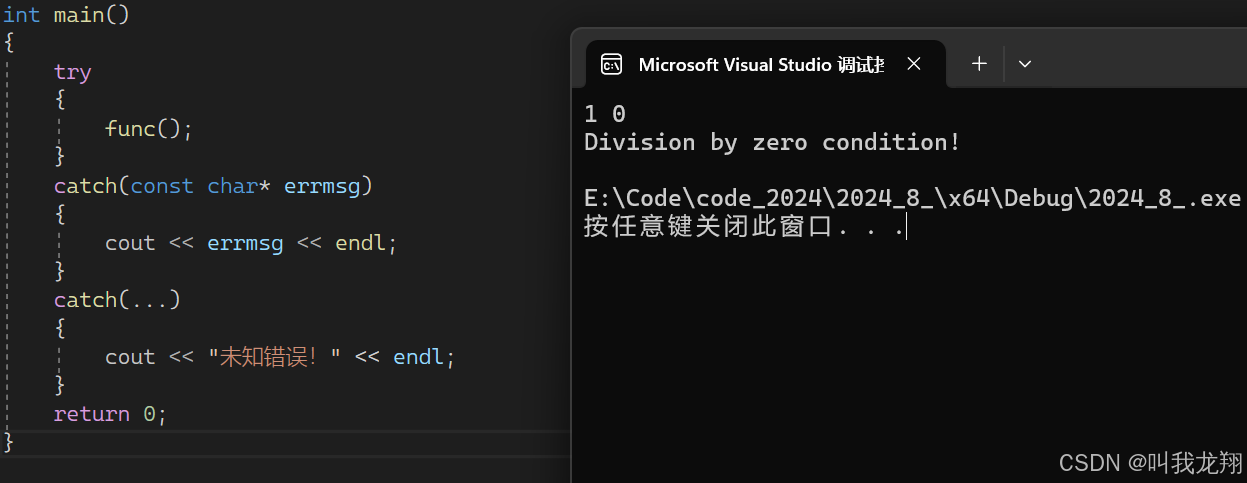Click the press-any-key prompt line in console
This screenshot has height=483, width=1247.
[x=743, y=227]
